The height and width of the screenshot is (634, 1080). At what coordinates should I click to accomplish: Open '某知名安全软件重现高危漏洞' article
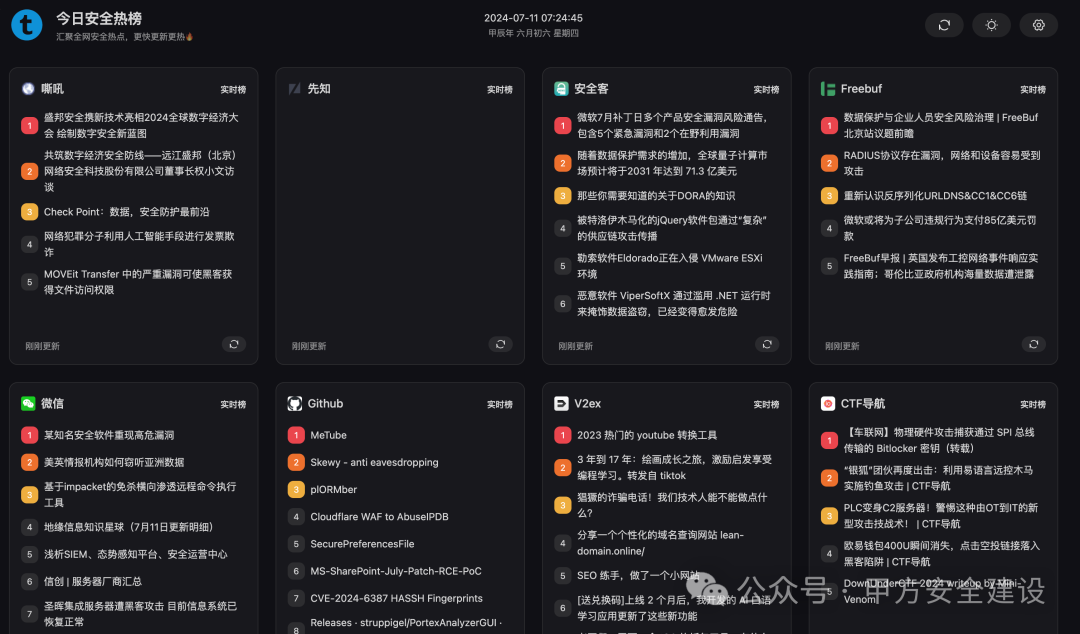[x=109, y=435]
